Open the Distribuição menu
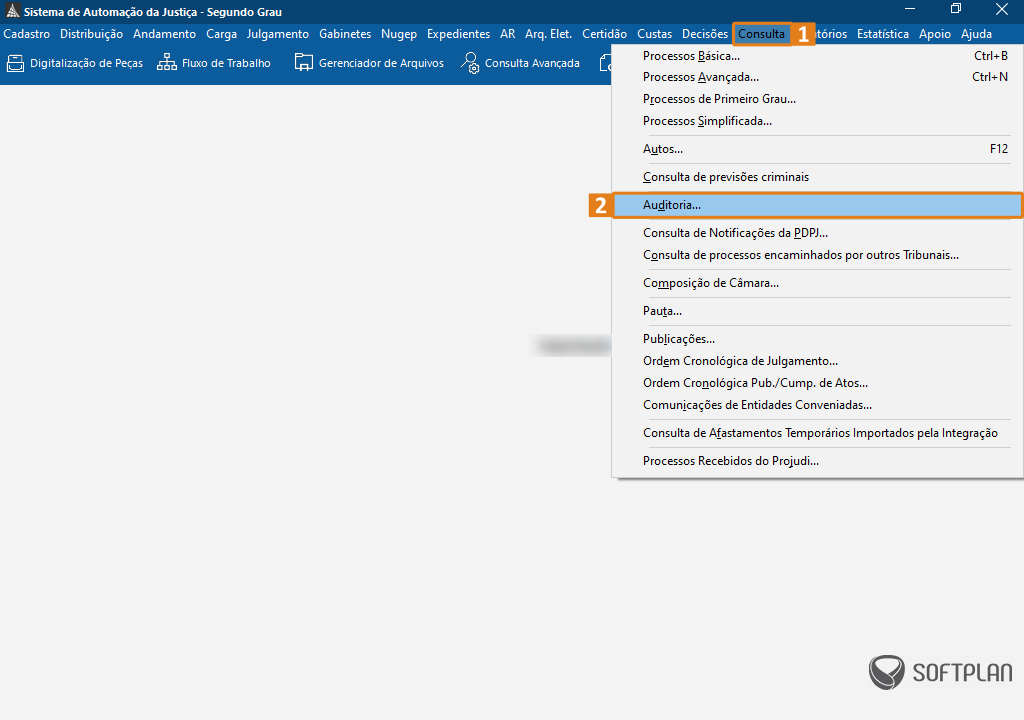Viewport: 1024px width, 720px height. click(x=91, y=34)
